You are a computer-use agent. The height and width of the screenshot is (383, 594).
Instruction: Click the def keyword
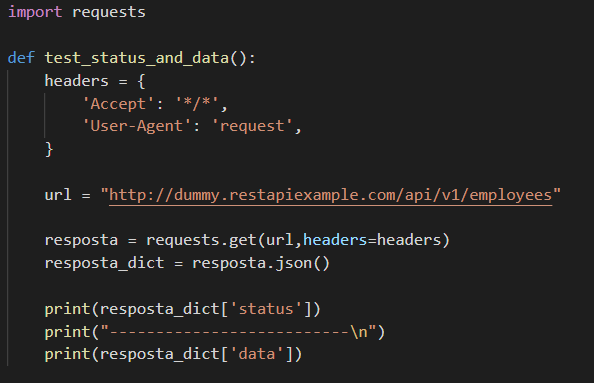click(x=21, y=58)
